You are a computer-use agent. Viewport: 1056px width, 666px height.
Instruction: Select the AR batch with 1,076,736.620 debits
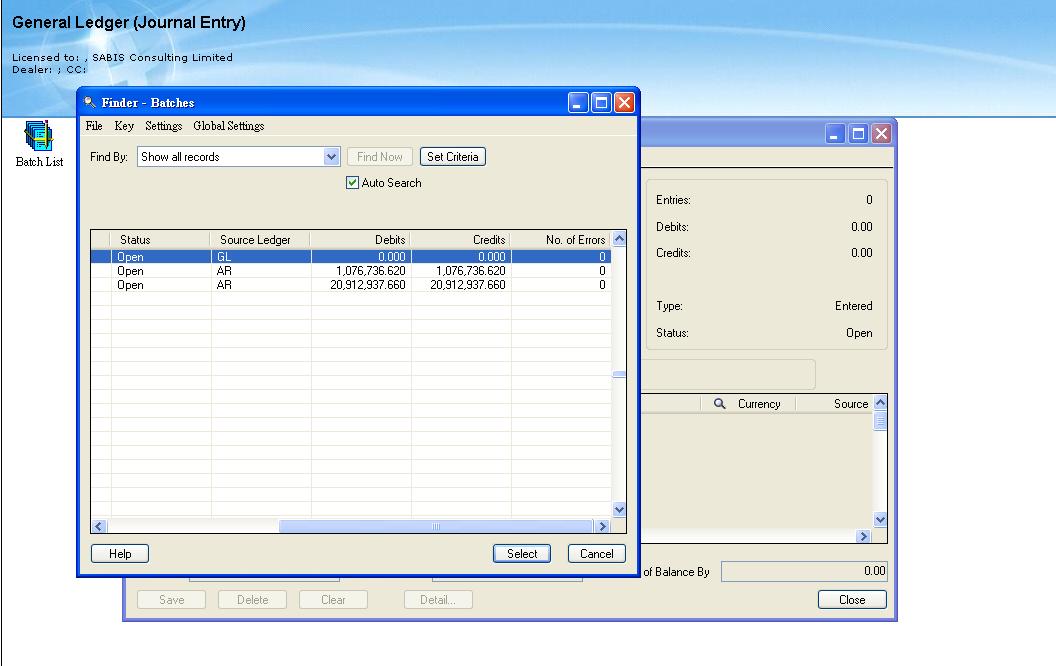click(360, 271)
